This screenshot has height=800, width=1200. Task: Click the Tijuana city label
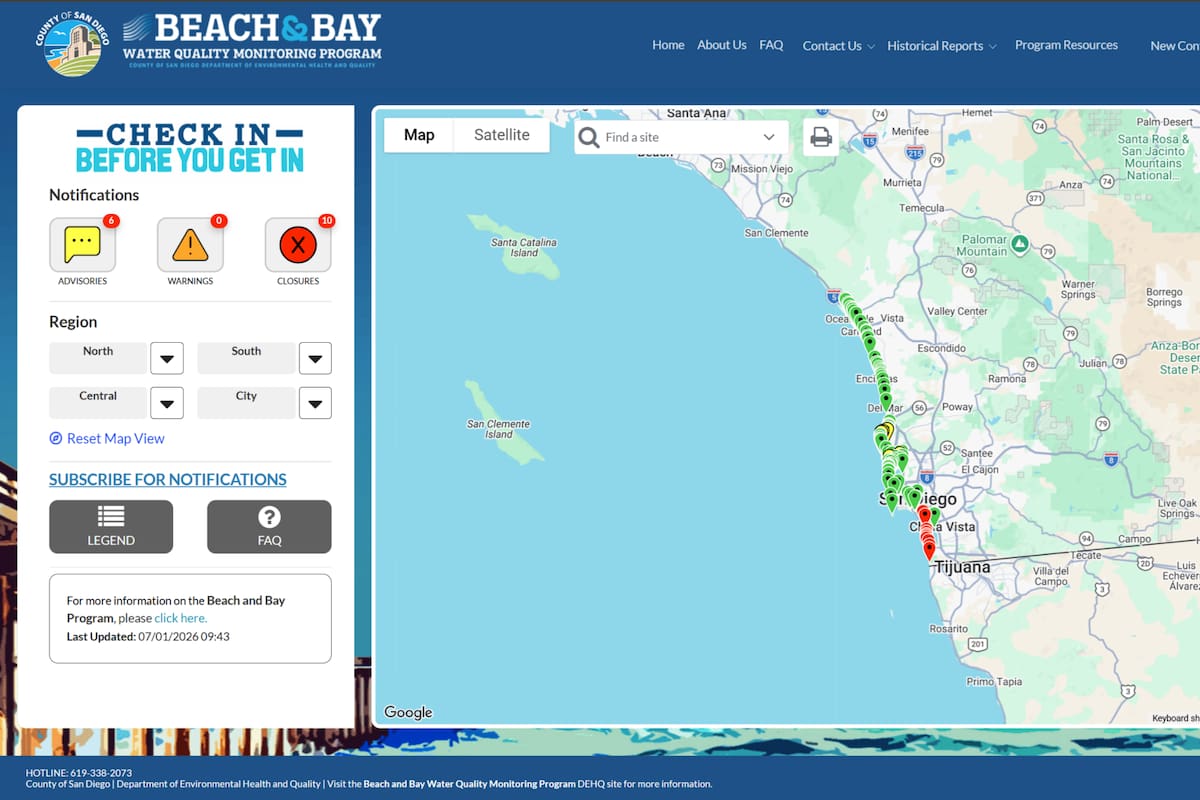coord(962,567)
